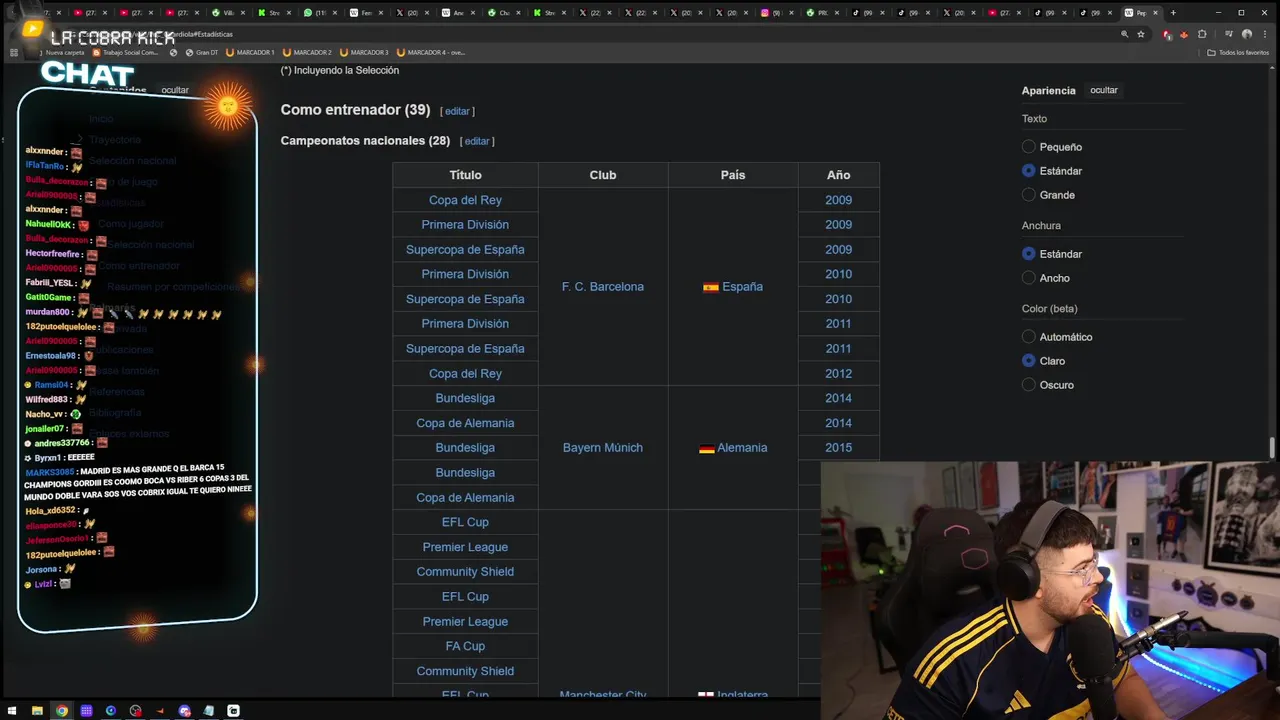Click the Chrome taskbar icon
Viewport: 1280px width, 720px height.
[62, 711]
